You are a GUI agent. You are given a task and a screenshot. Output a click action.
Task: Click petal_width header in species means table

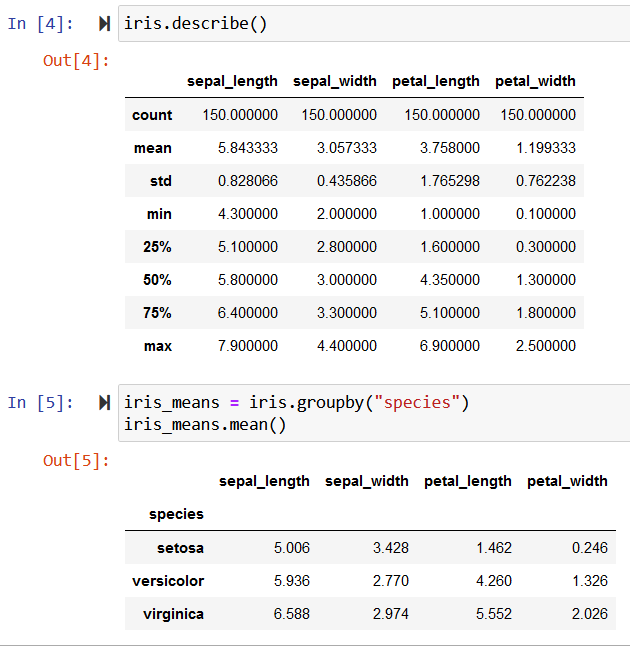click(567, 481)
